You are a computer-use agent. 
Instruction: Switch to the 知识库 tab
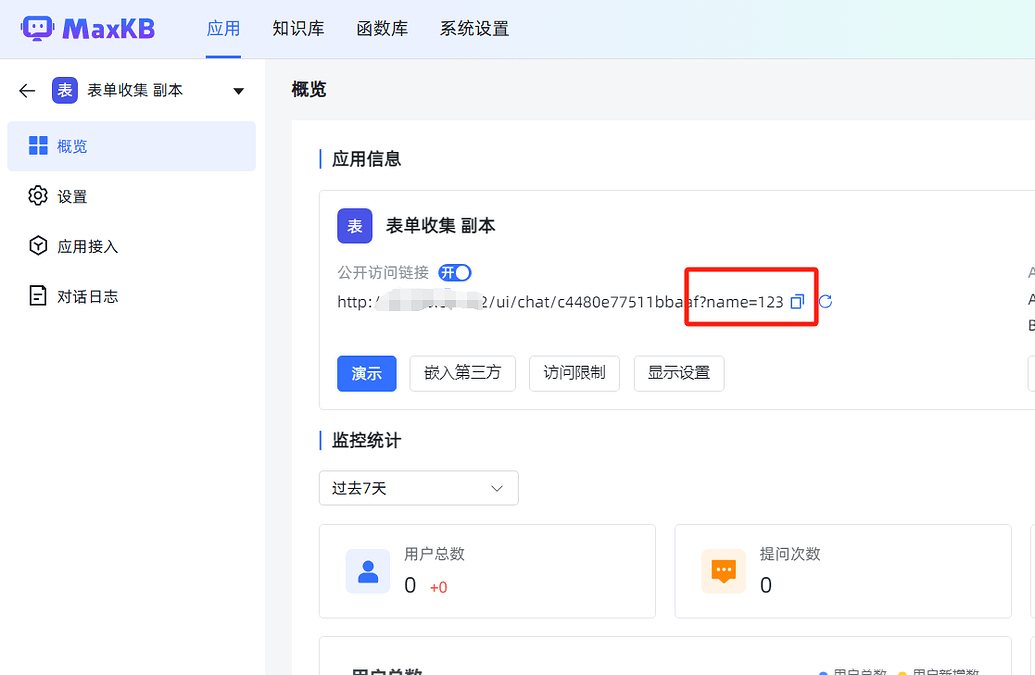tap(297, 29)
